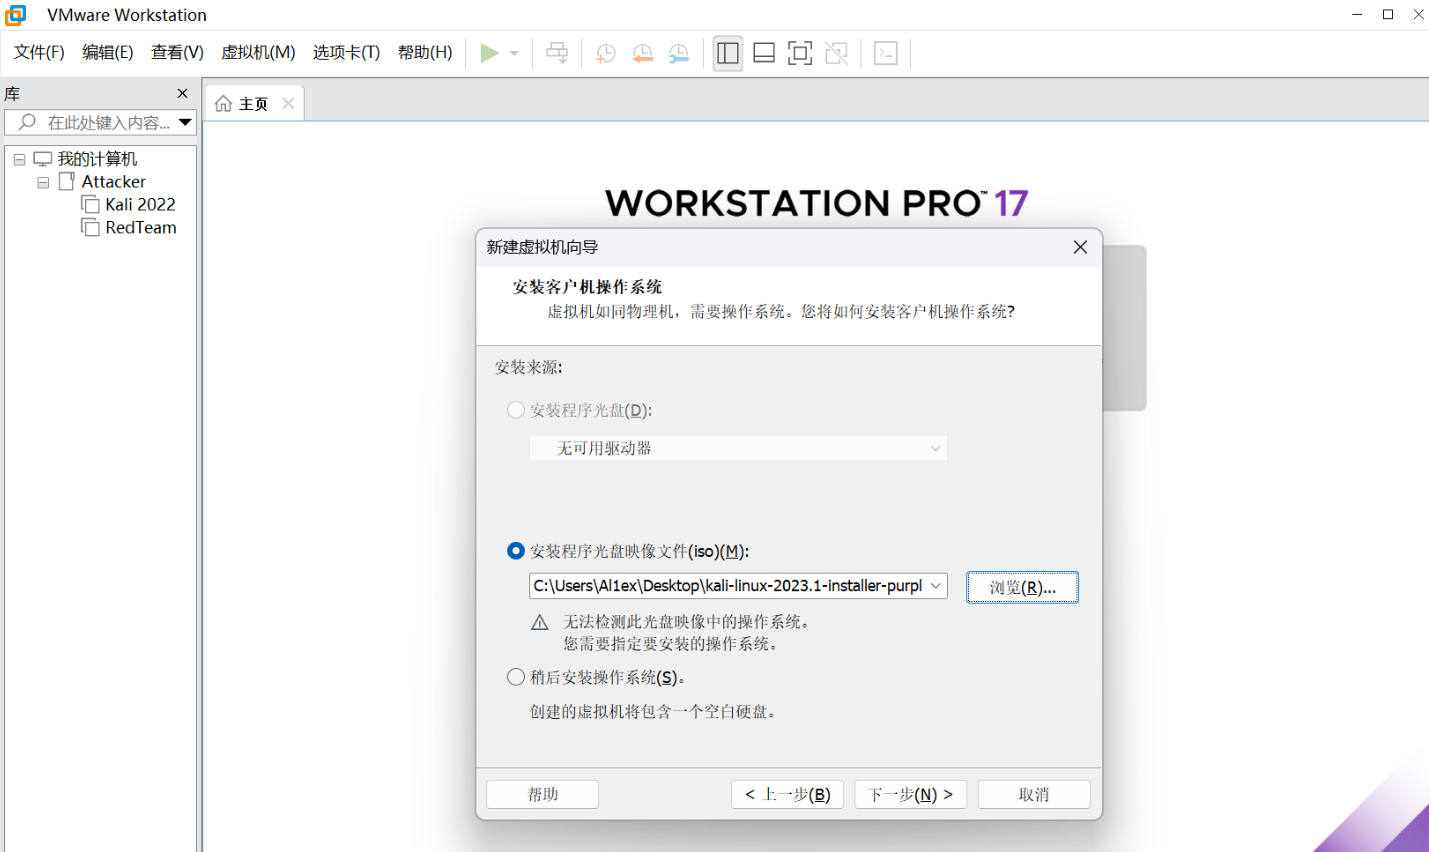Image resolution: width=1429 pixels, height=852 pixels.
Task: Click the 上一步(B) back button
Action: pyautogui.click(x=788, y=794)
